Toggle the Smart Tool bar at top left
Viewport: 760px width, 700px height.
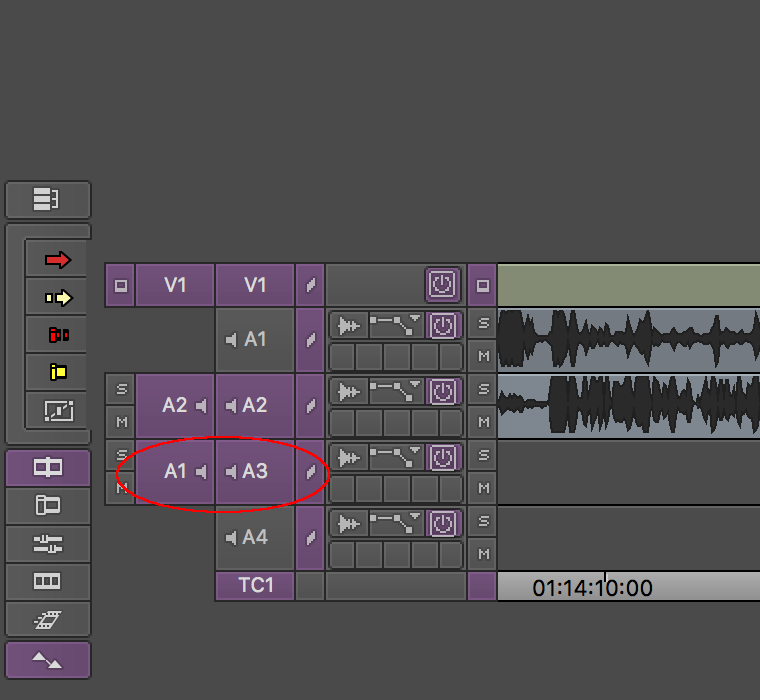[x=48, y=200]
